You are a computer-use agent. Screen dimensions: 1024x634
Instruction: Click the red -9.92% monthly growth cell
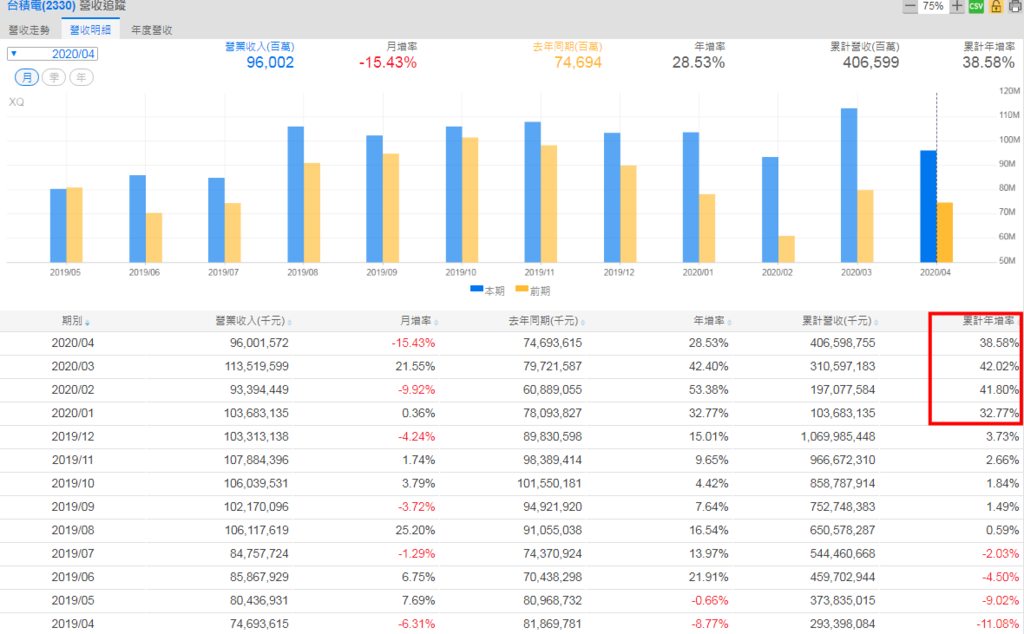coord(417,390)
